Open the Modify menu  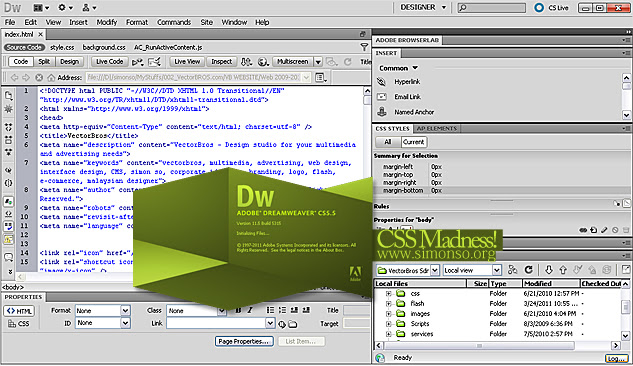107,22
